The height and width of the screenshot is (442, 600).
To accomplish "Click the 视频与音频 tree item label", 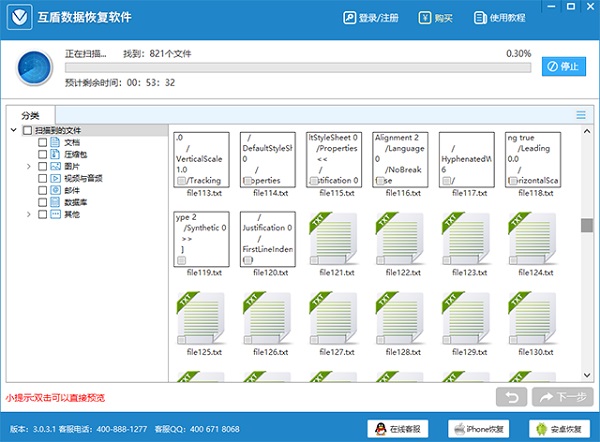I will [x=83, y=178].
